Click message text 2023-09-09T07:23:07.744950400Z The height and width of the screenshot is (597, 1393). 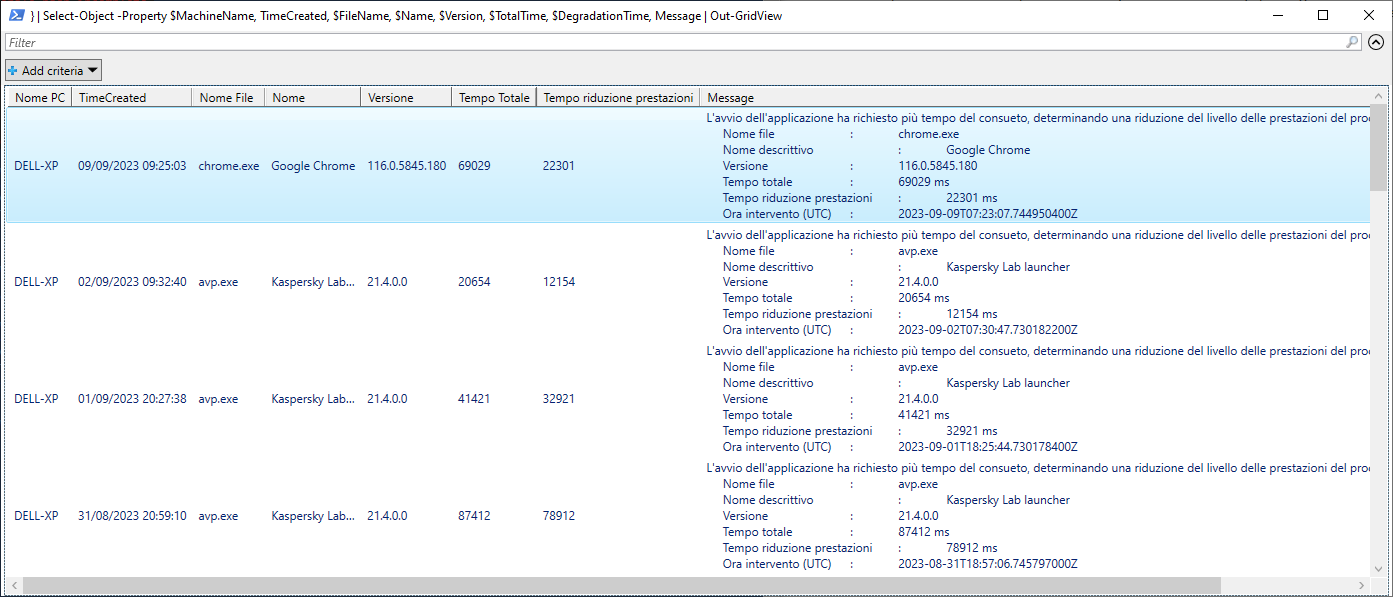[988, 214]
